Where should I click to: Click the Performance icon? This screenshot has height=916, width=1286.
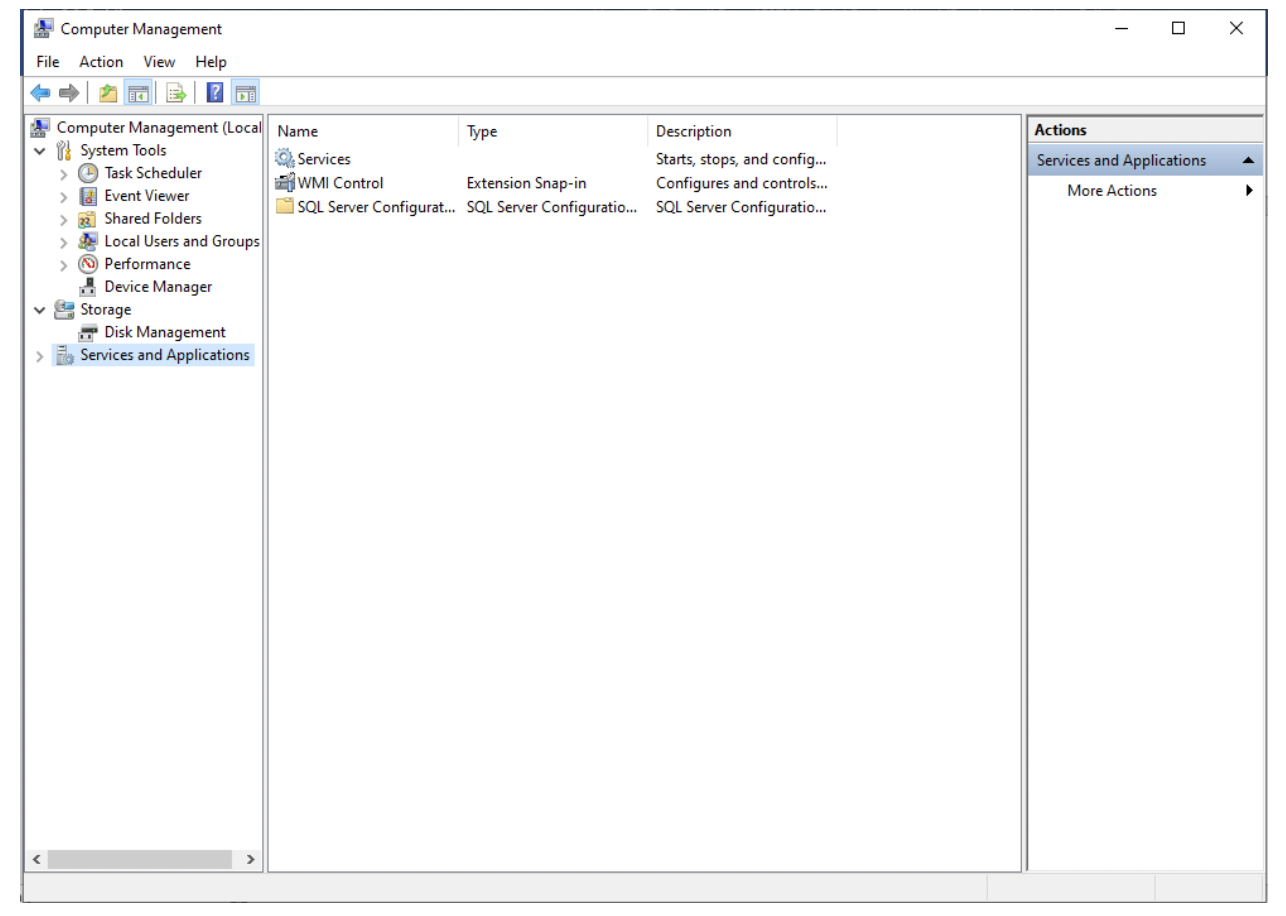click(88, 264)
